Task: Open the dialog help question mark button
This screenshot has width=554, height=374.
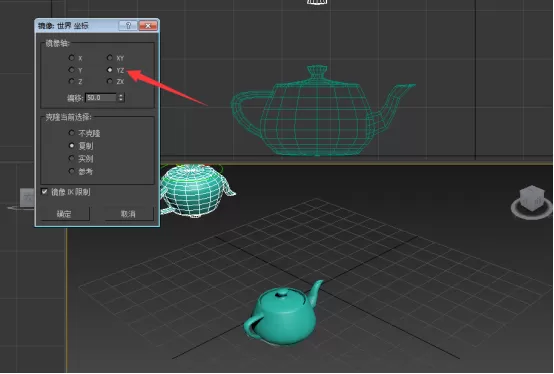Action: coord(128,25)
